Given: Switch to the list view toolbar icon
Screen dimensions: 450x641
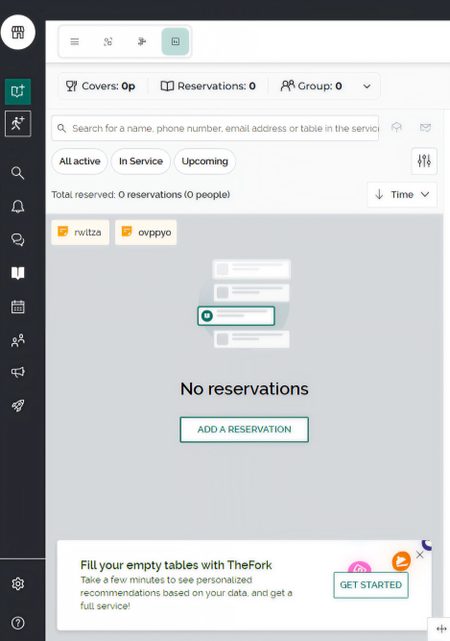Looking at the screenshot, I should pos(74,42).
